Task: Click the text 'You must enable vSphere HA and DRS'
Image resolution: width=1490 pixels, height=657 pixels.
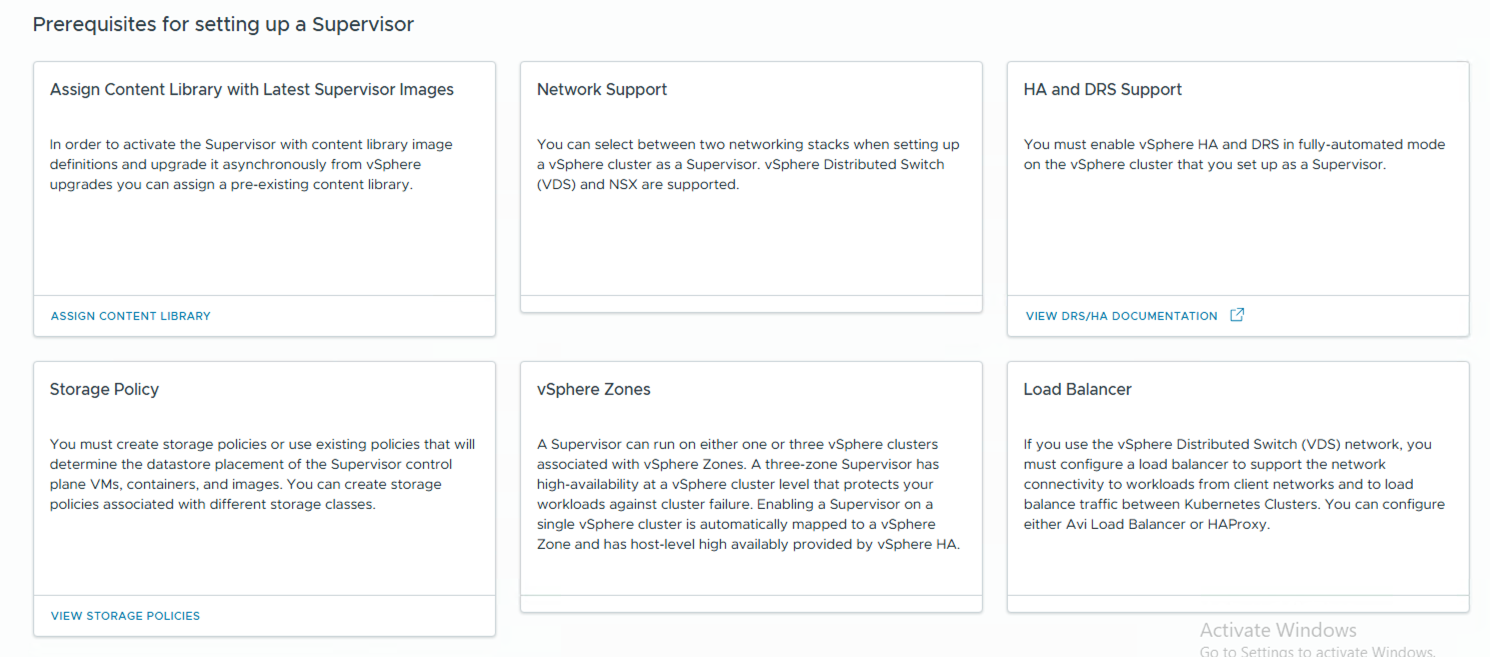Action: point(1235,154)
